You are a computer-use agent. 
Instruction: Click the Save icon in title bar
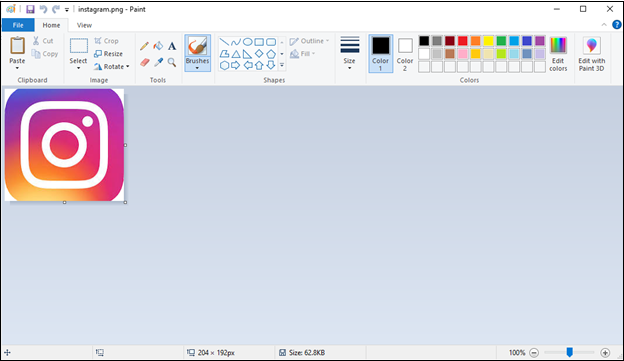[x=30, y=9]
